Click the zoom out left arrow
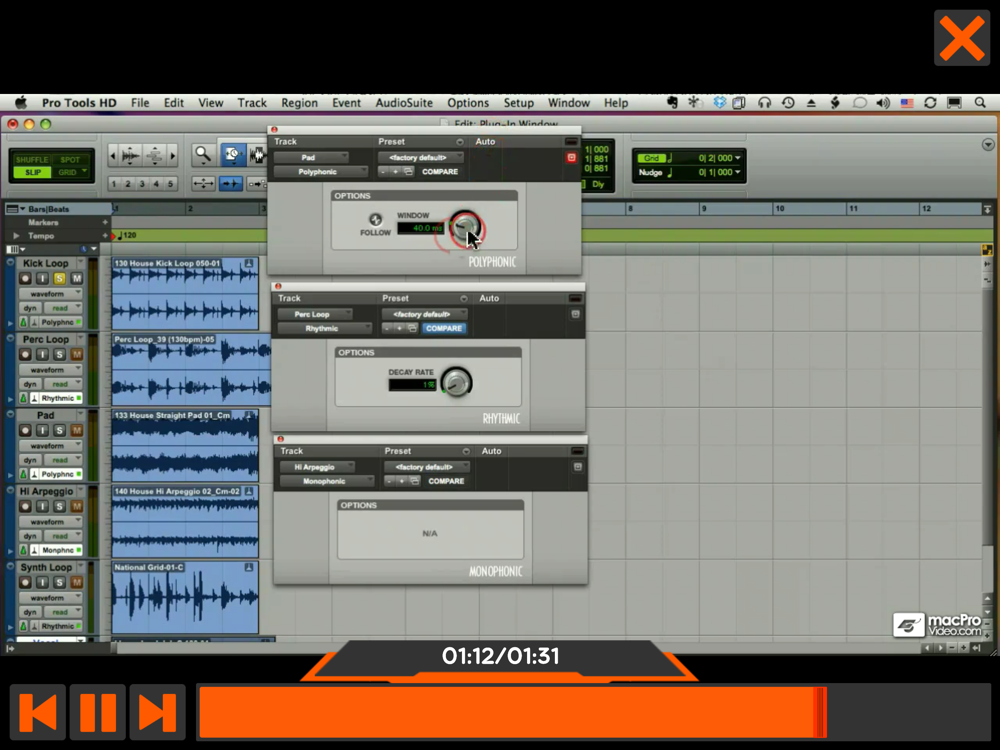1000x750 pixels. click(x=113, y=155)
